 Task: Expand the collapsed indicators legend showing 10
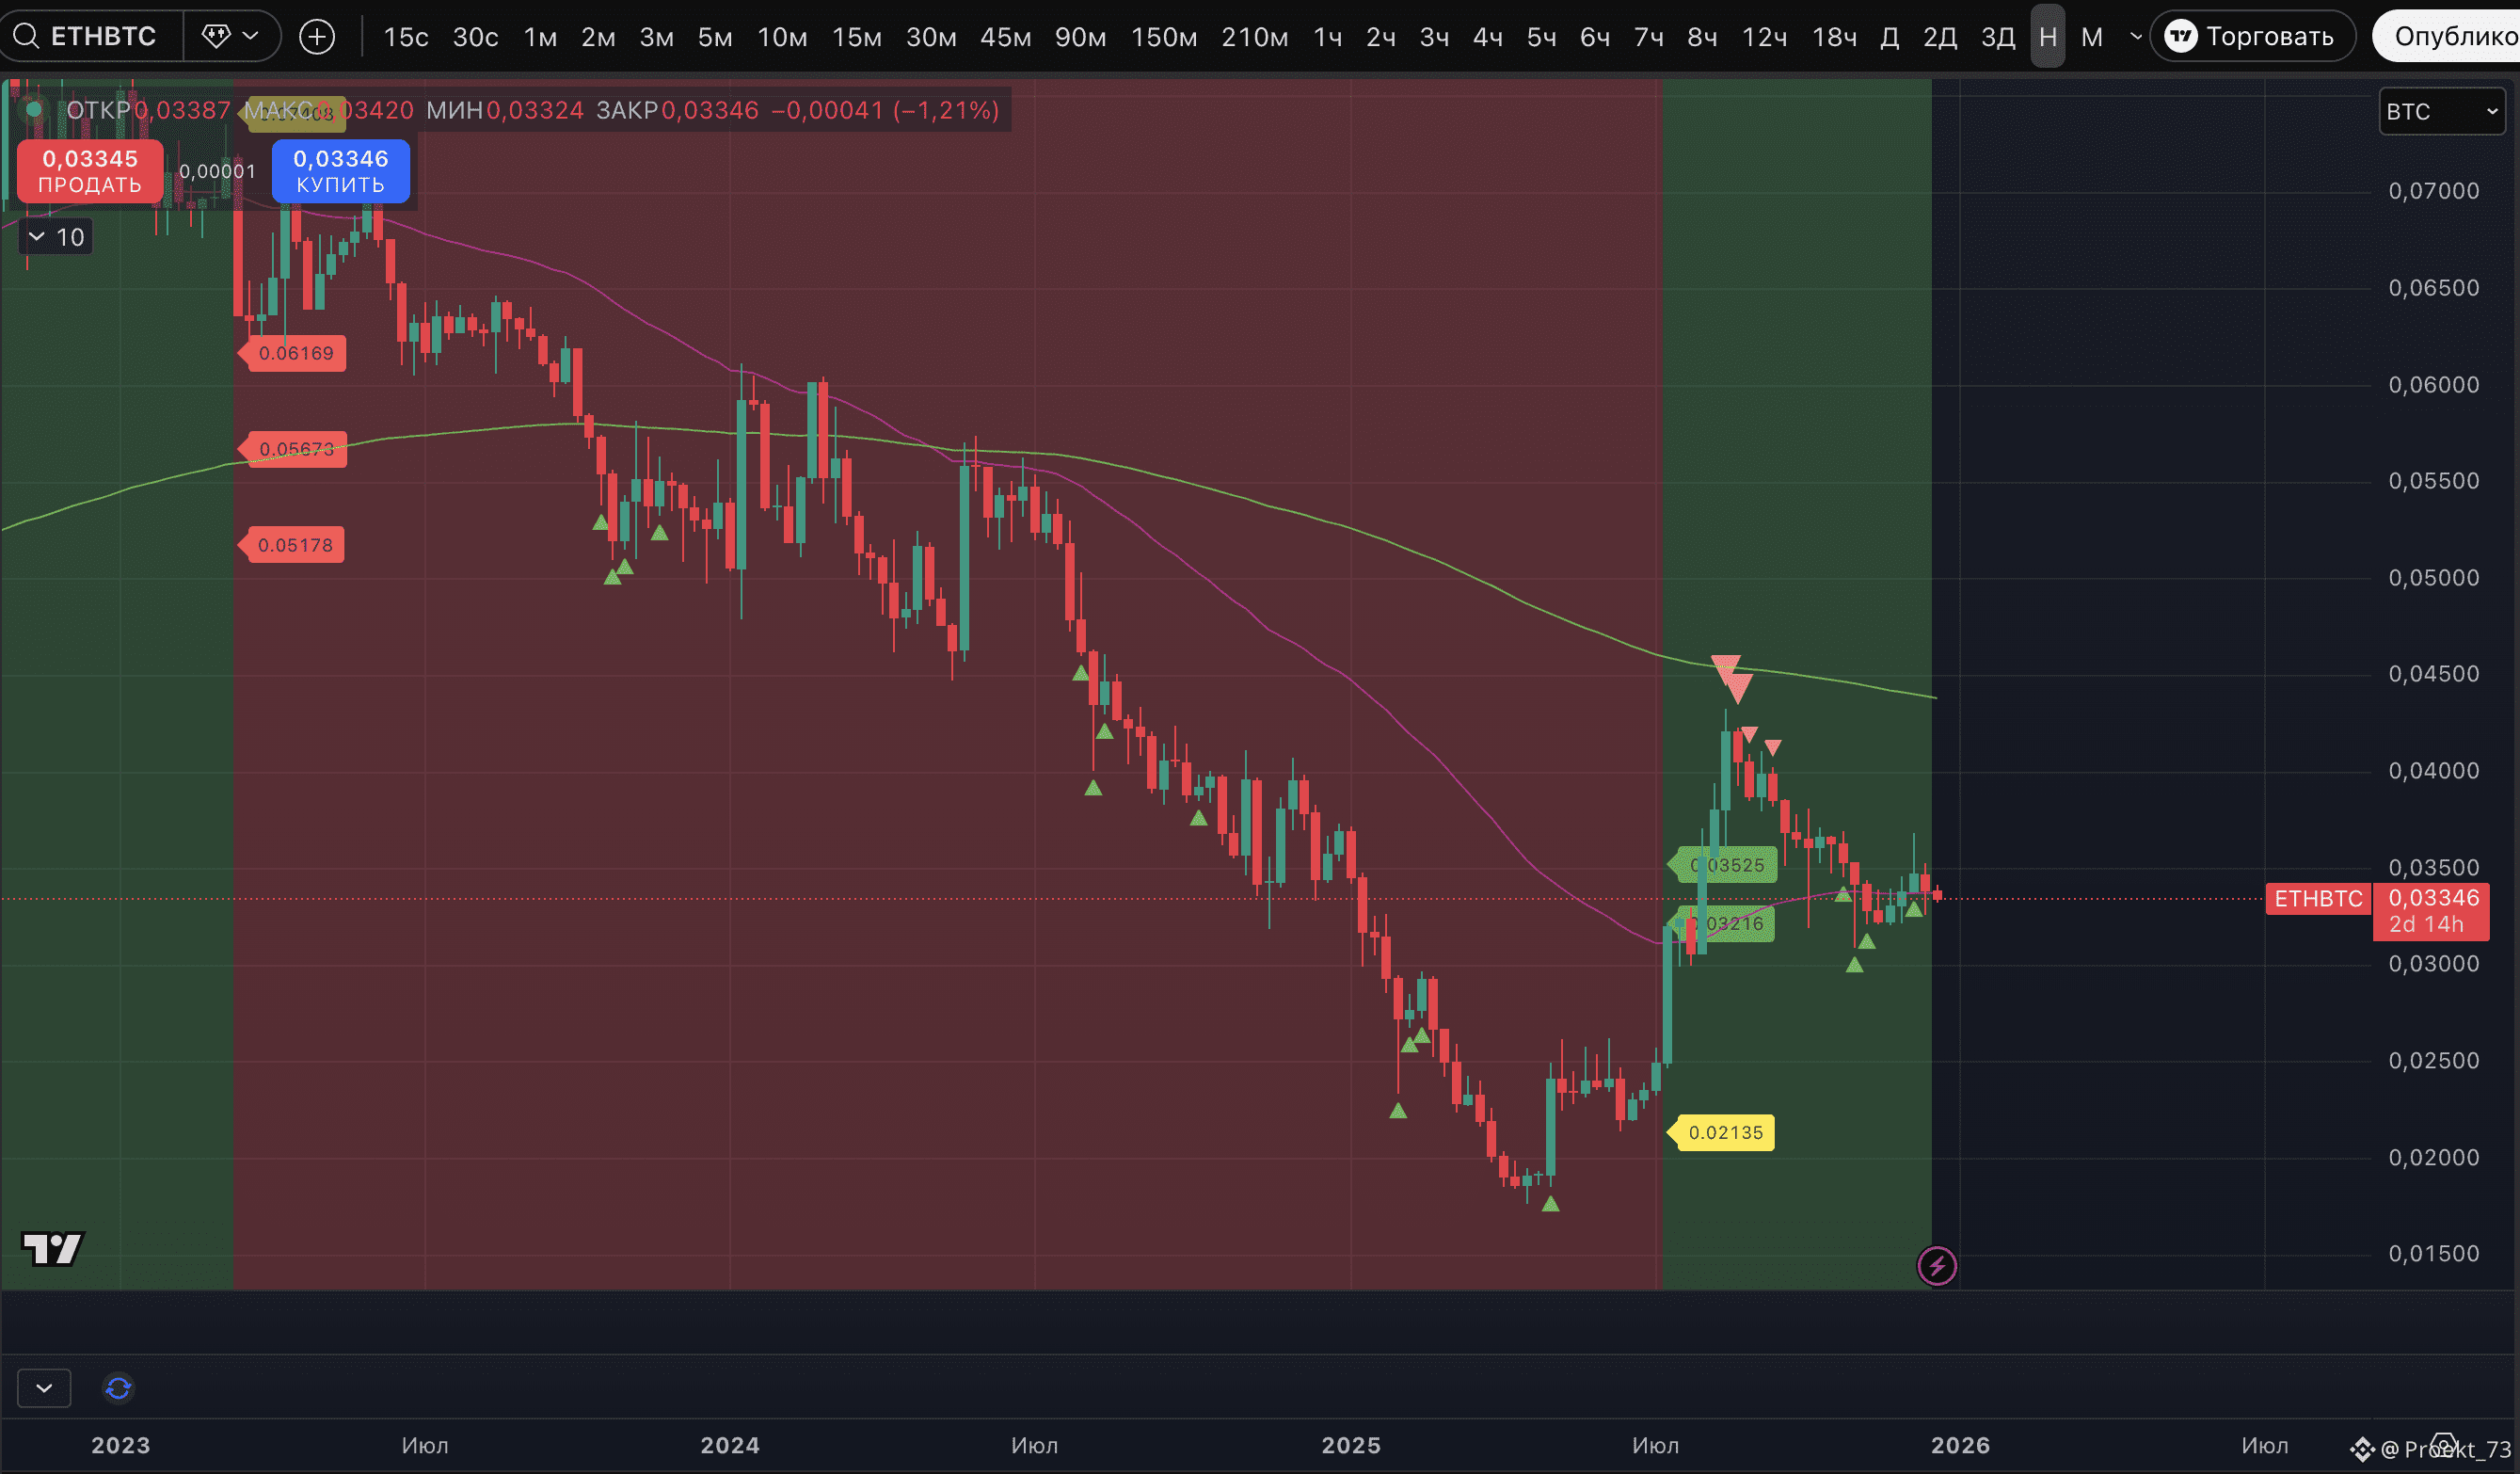pos(56,237)
